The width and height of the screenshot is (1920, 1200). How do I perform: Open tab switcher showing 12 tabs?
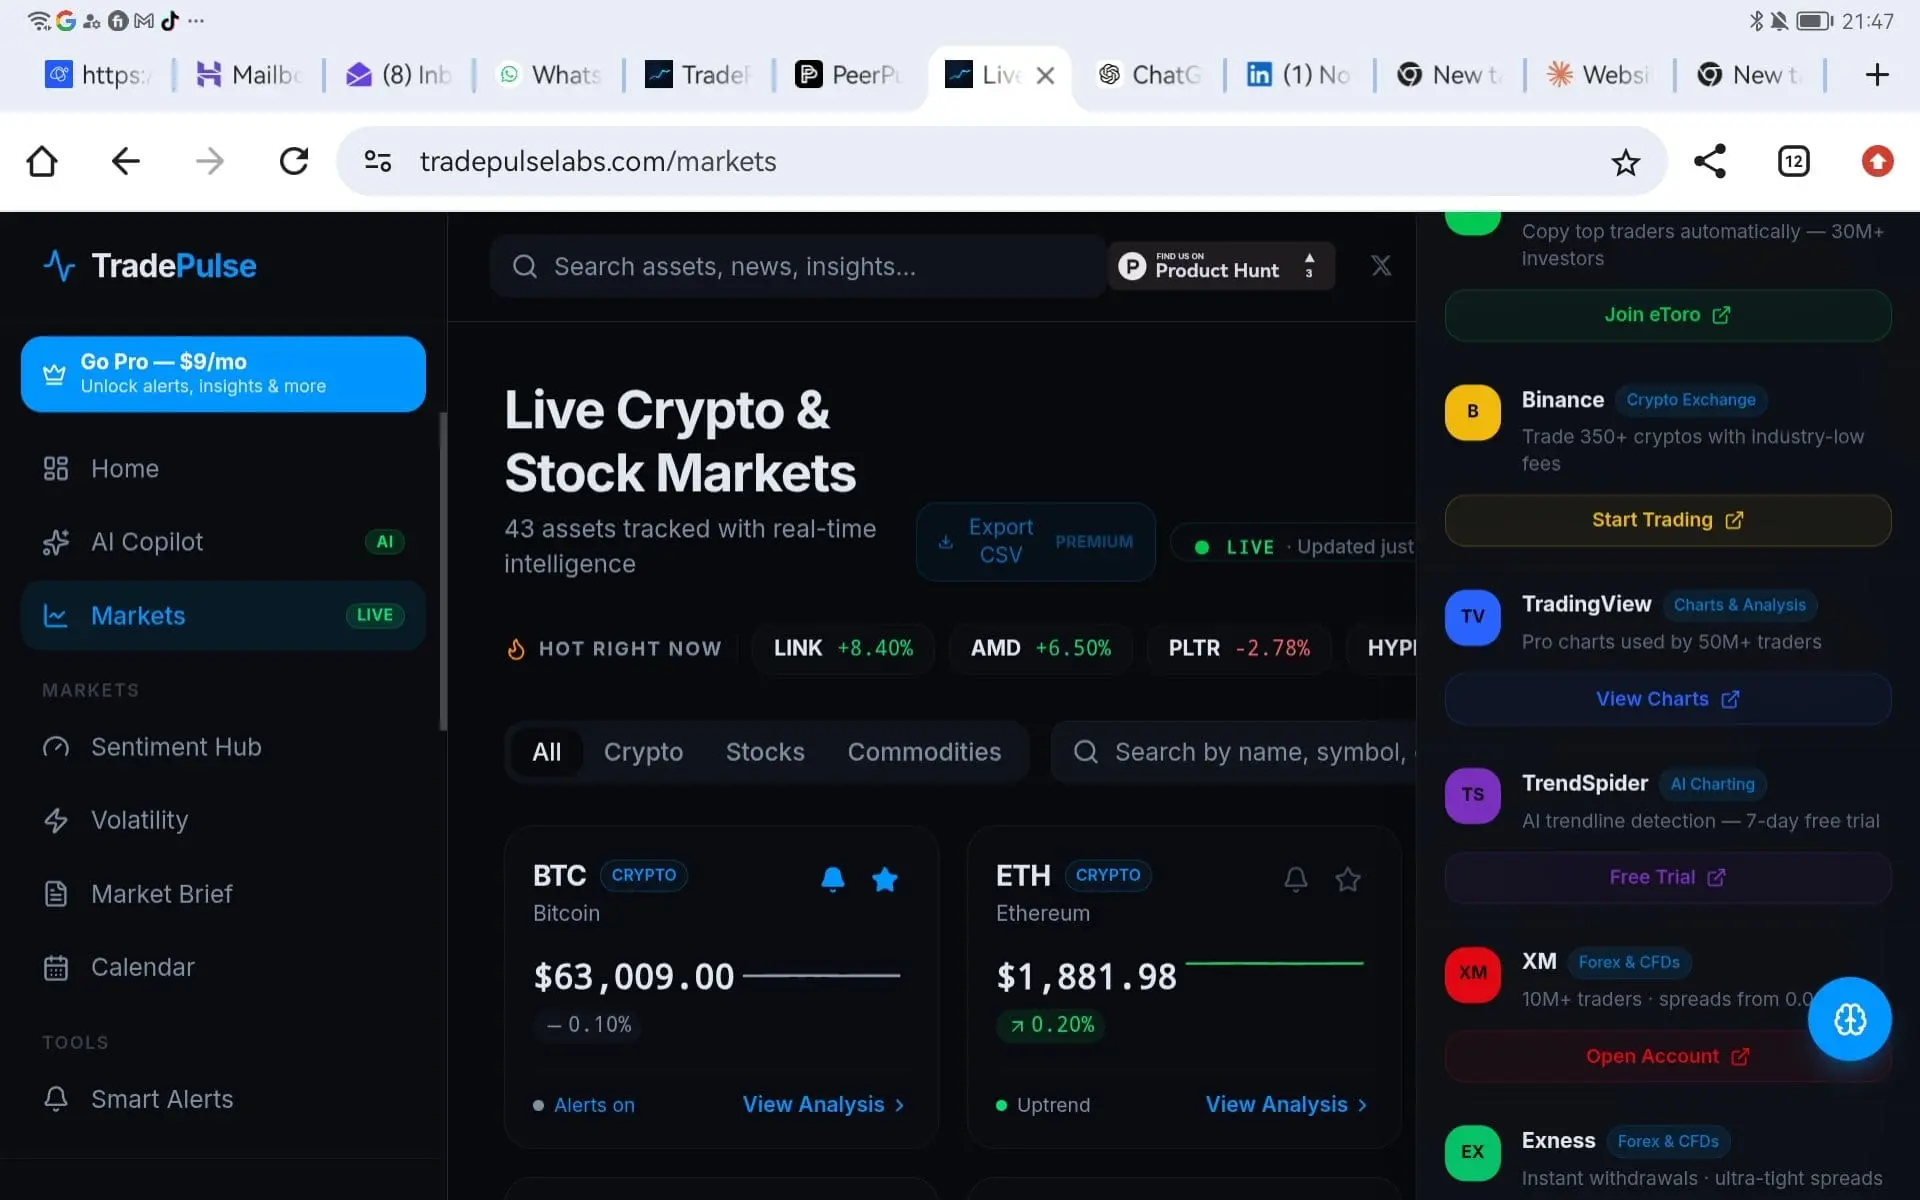(1793, 161)
